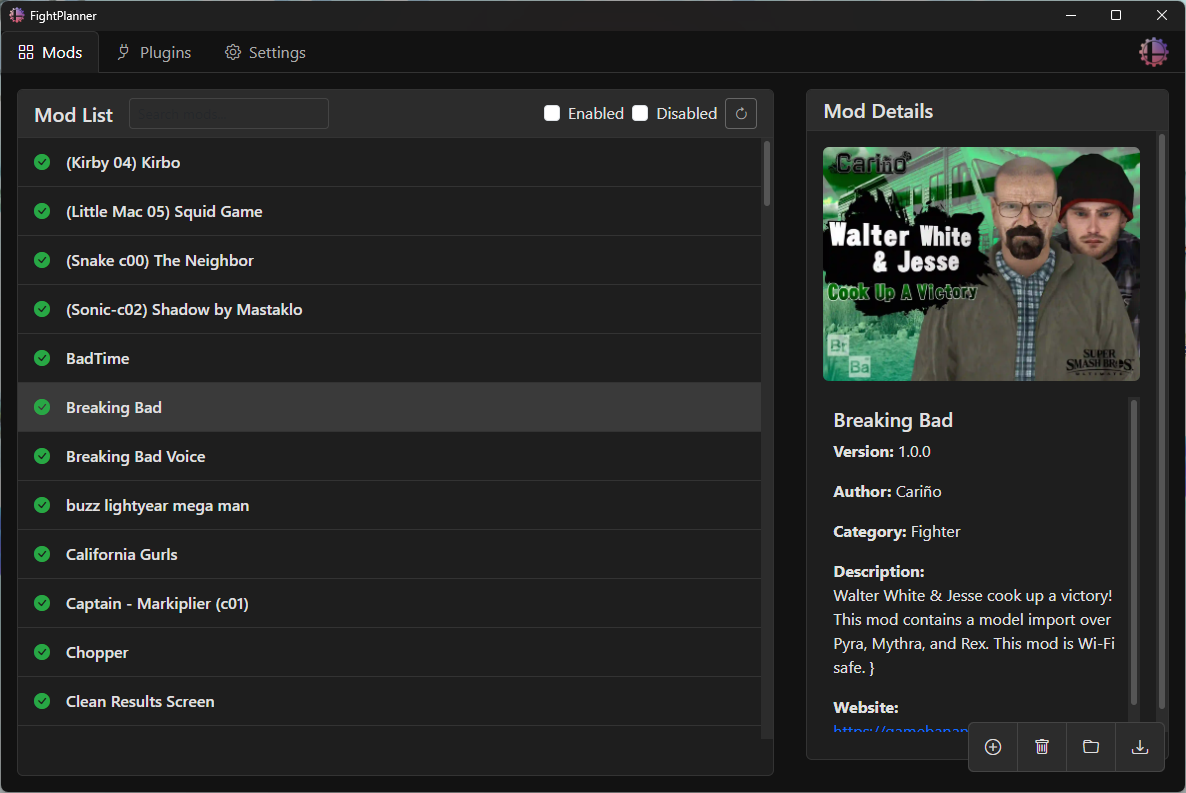Close the FightPlanner window
This screenshot has width=1186, height=793.
tap(1162, 15)
